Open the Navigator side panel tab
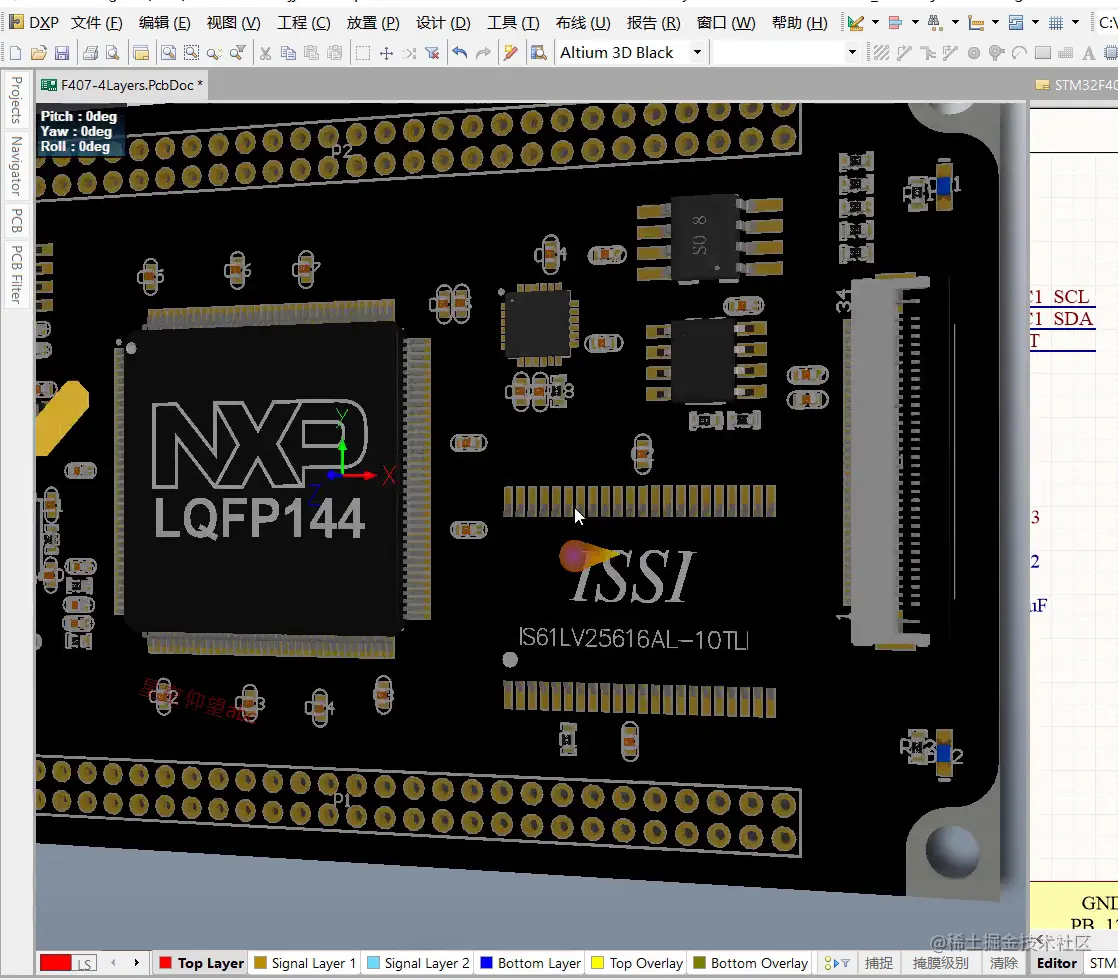Screen dimensions: 1118x980 [16, 165]
